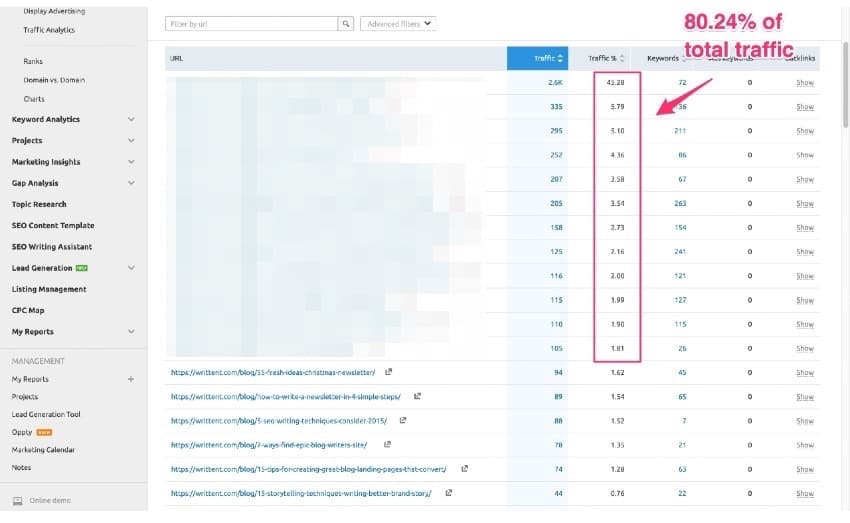Click the Online demo link

[50, 500]
